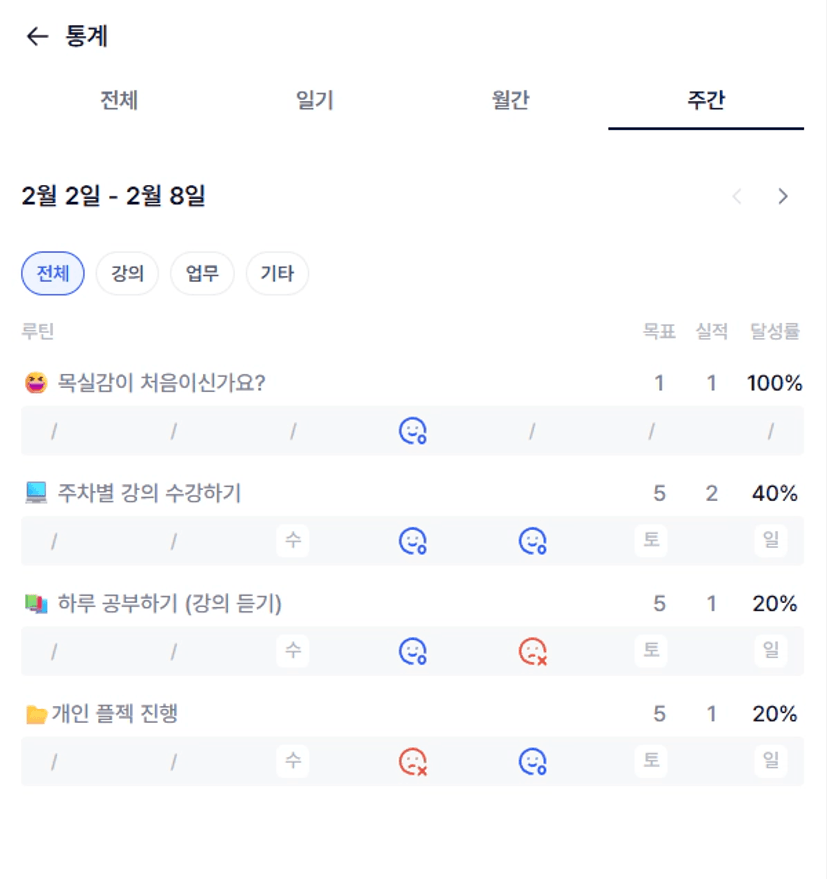Click red failed face in 개인 플젝 진행 row
Viewport: 827px width, 879px height.
(x=412, y=762)
